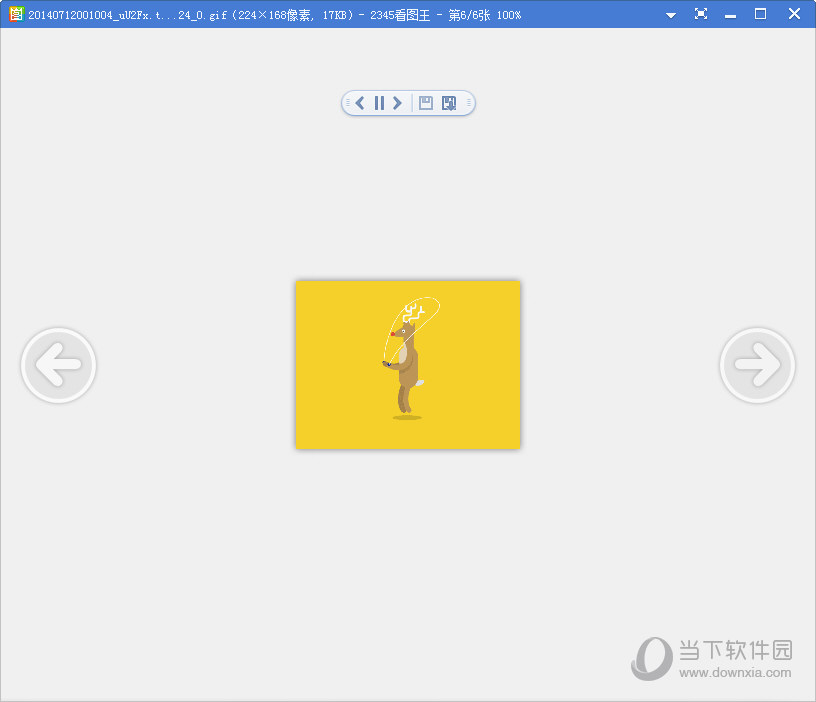Select the pause button between frame arrows
The height and width of the screenshot is (702, 816).
[x=380, y=103]
